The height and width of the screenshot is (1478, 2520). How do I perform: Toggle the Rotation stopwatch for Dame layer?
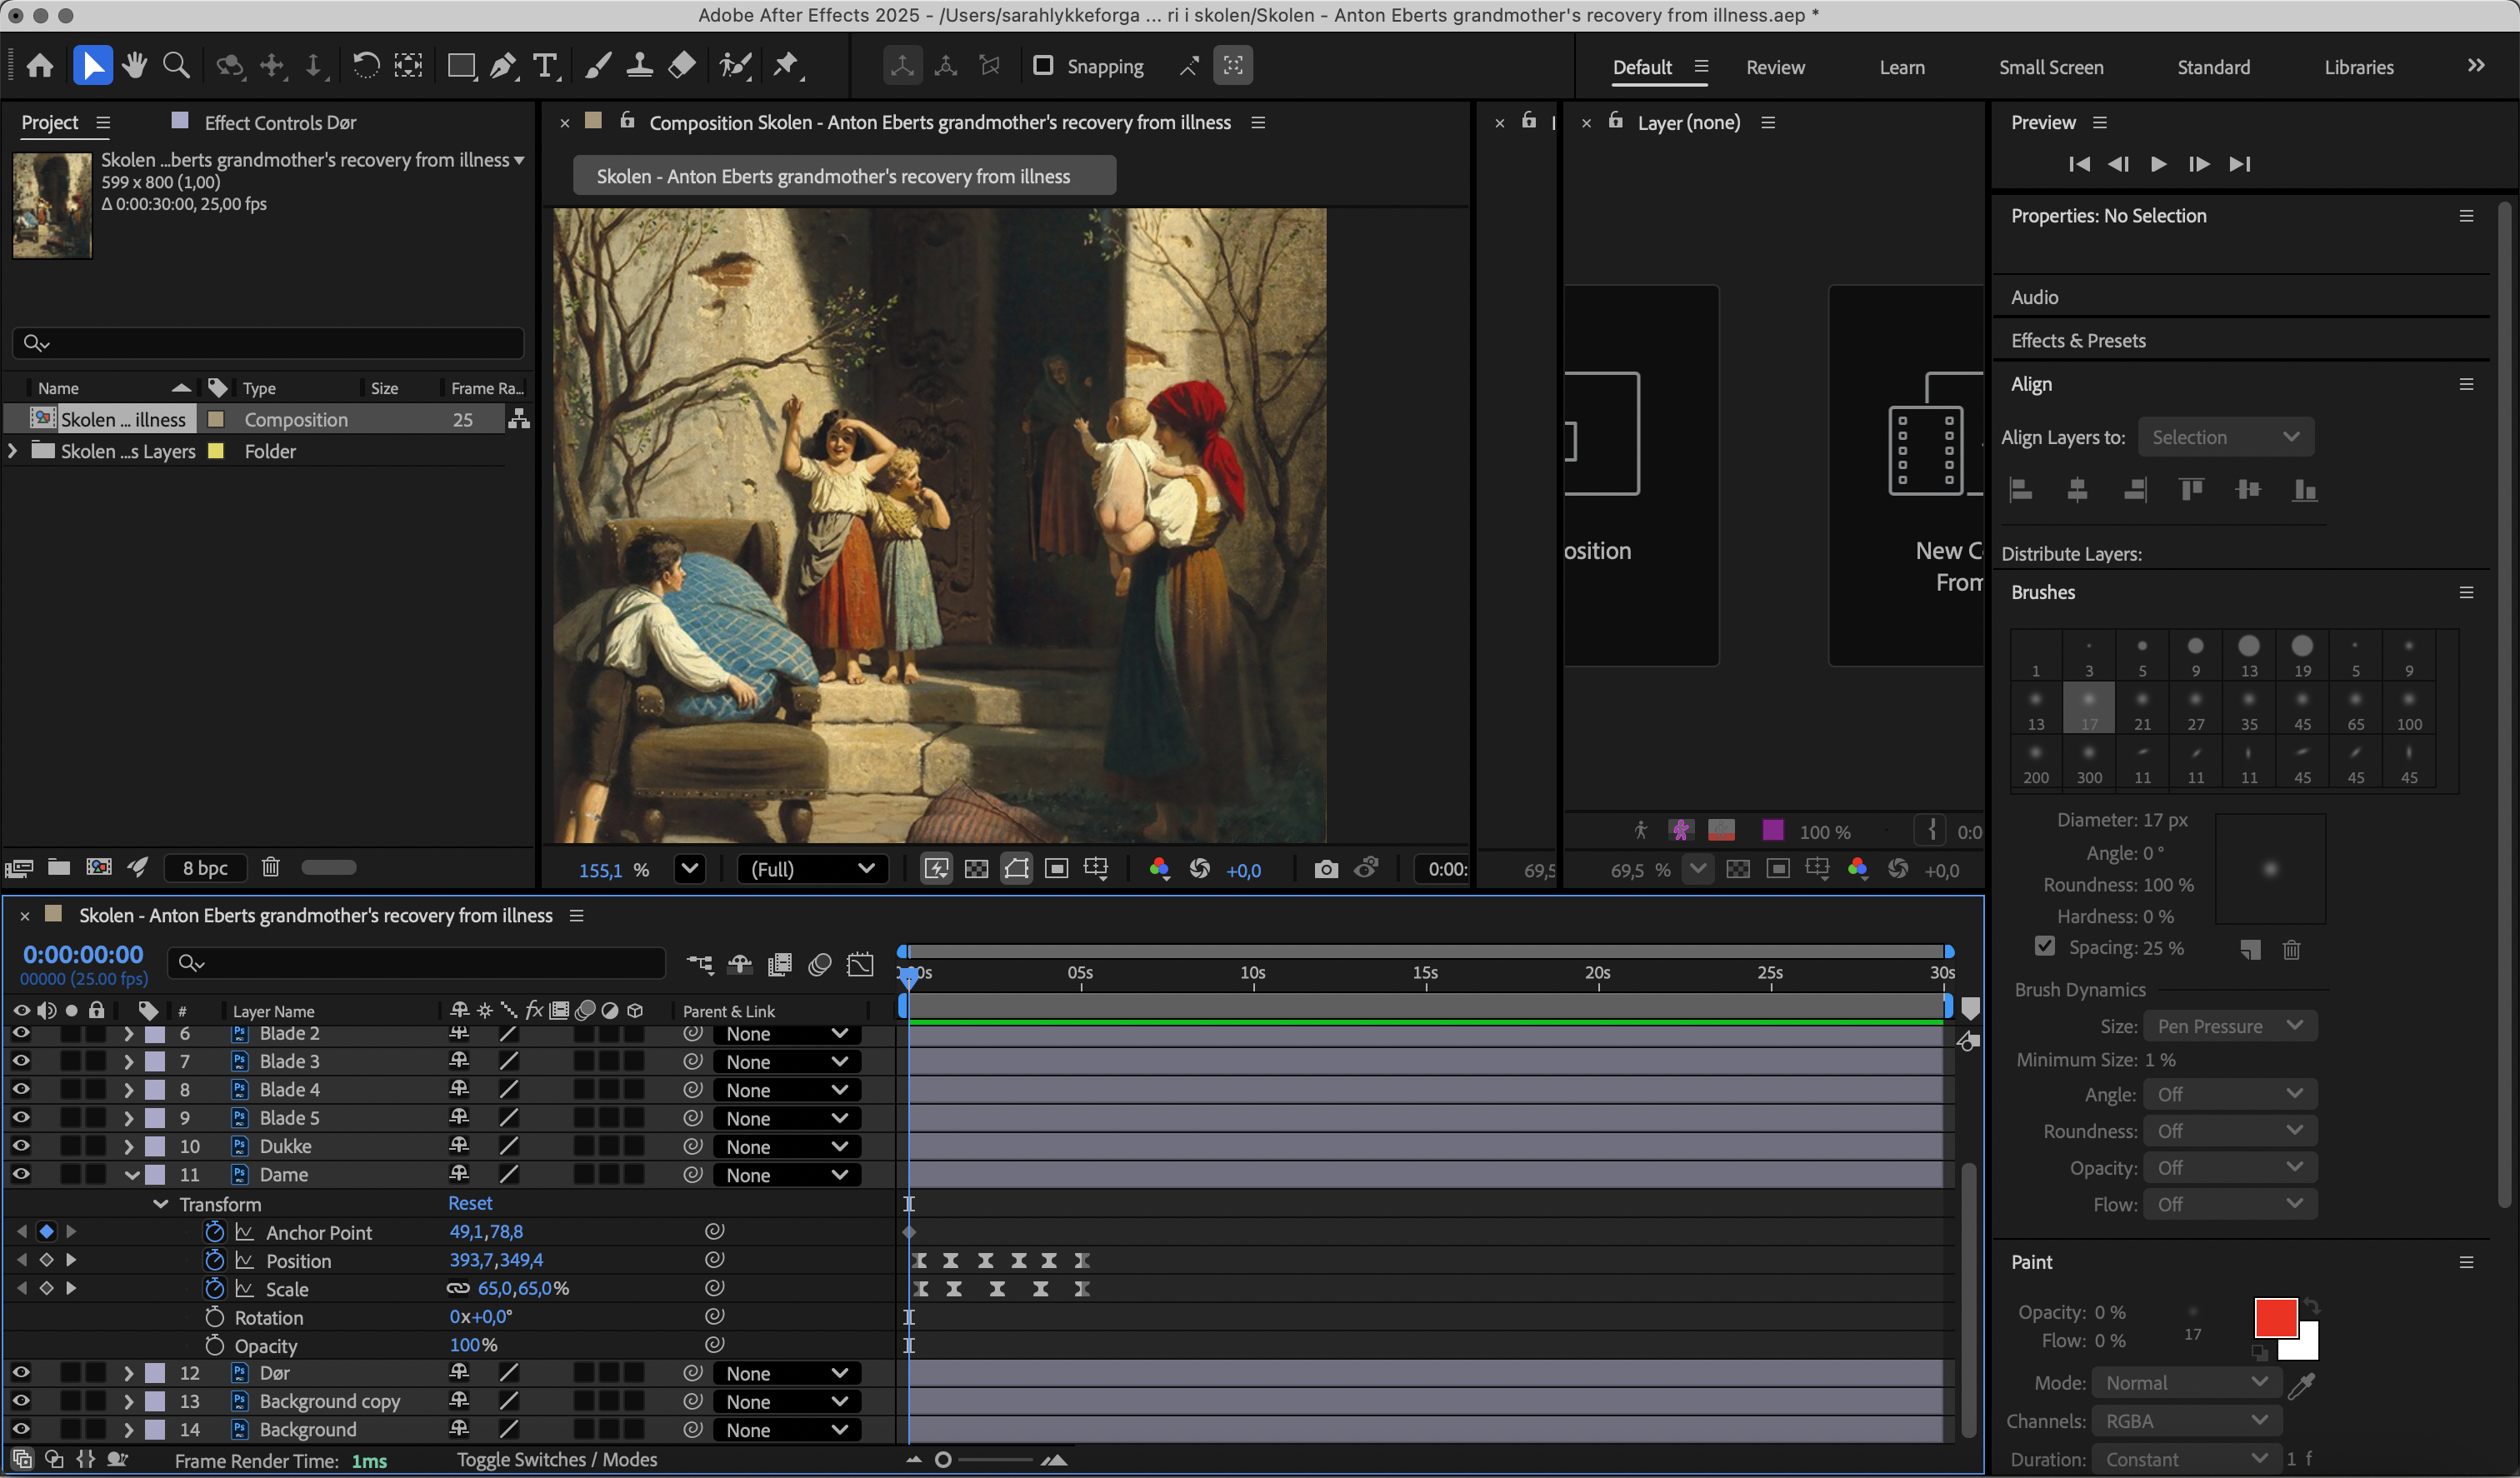(x=214, y=1317)
